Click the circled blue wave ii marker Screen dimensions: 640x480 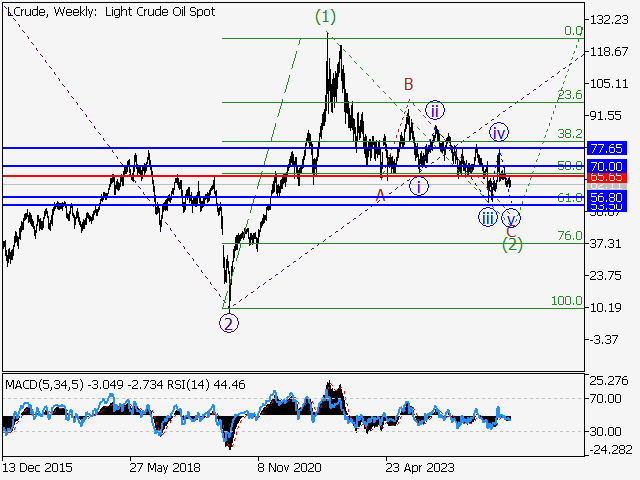tap(435, 110)
